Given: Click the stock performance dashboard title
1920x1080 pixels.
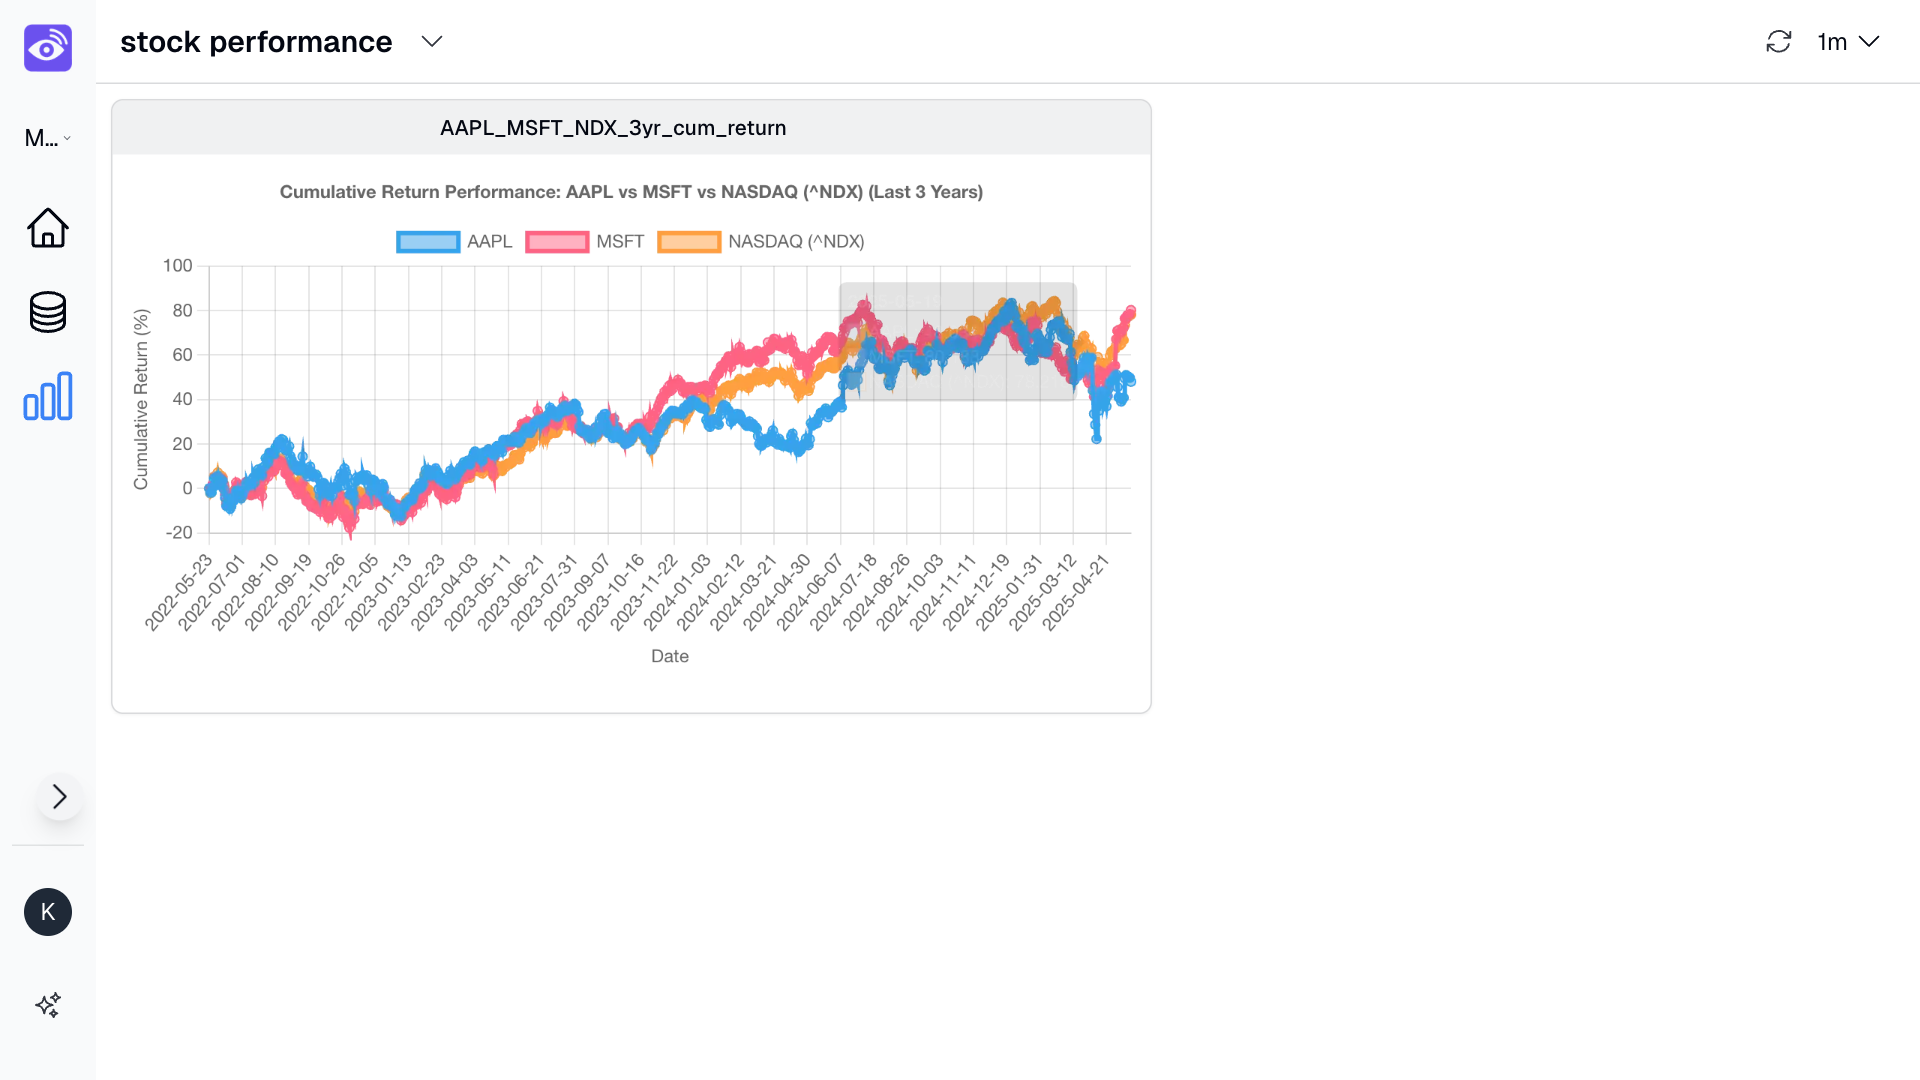Looking at the screenshot, I should pos(256,42).
